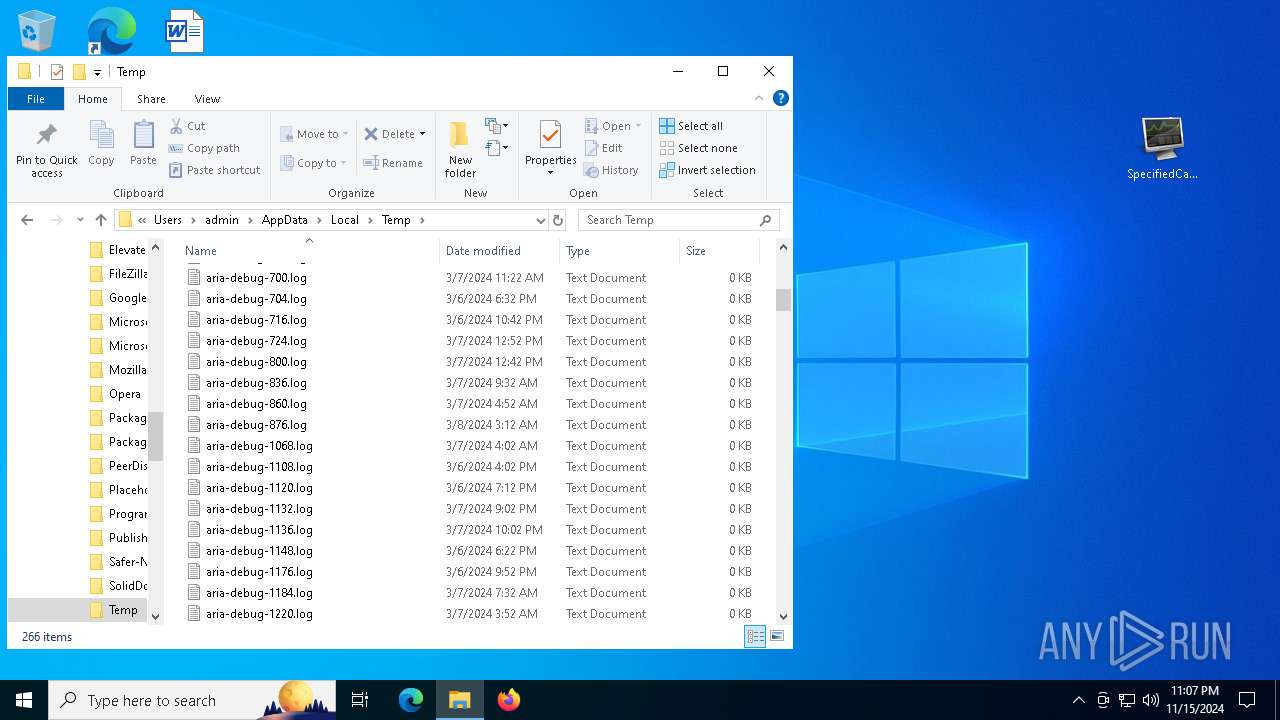
Task: Click the Quick Access Properties checkmark icon
Action: point(57,72)
